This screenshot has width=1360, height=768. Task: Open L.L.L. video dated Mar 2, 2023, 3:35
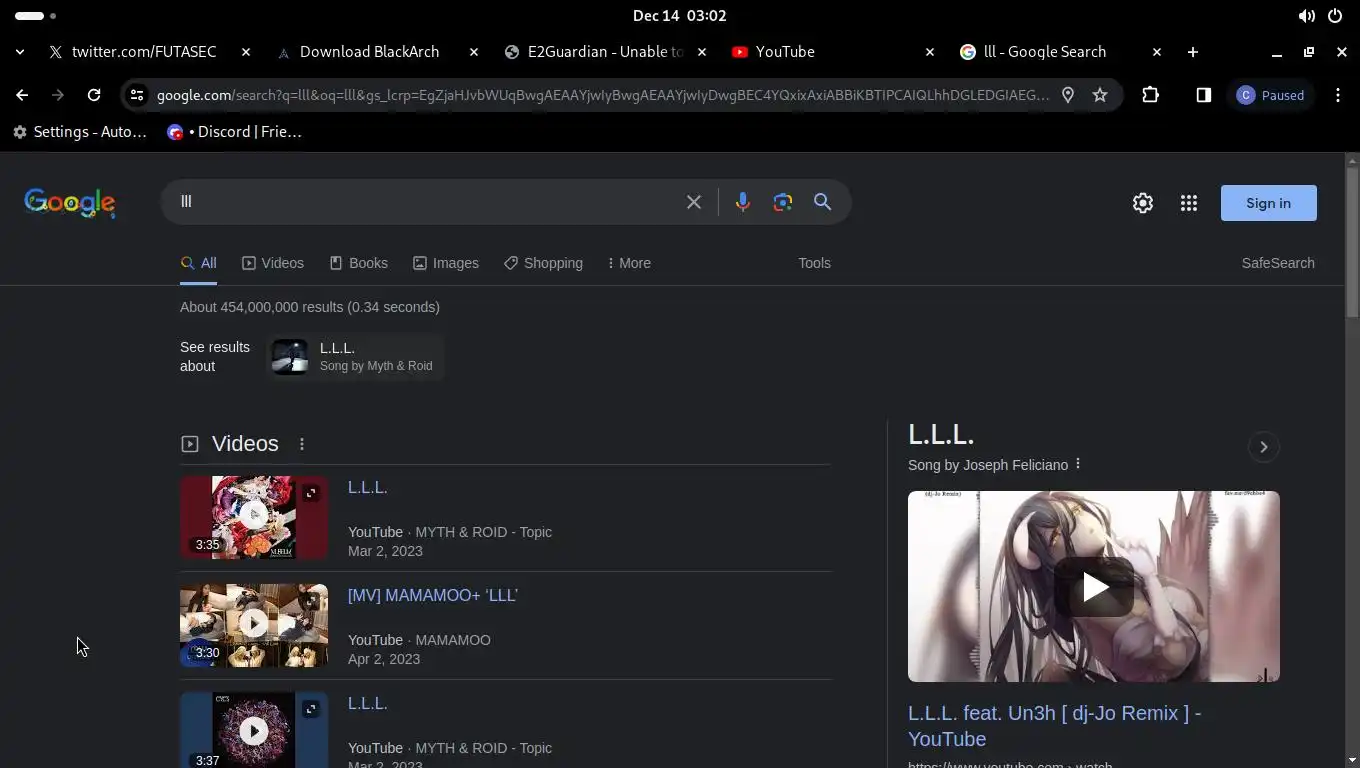pyautogui.click(x=367, y=488)
